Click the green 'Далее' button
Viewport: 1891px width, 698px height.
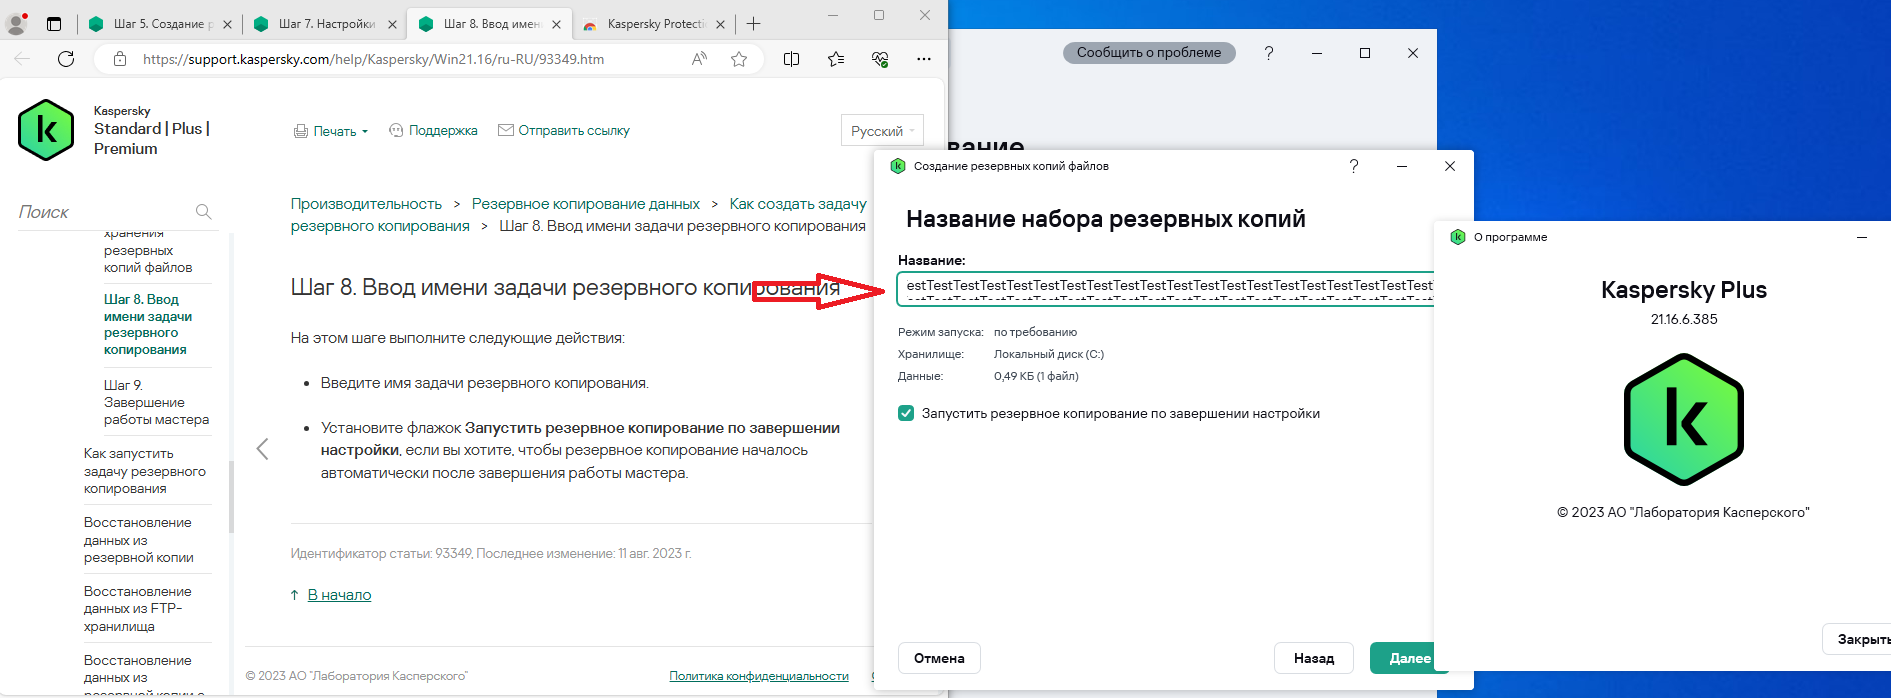click(1410, 658)
